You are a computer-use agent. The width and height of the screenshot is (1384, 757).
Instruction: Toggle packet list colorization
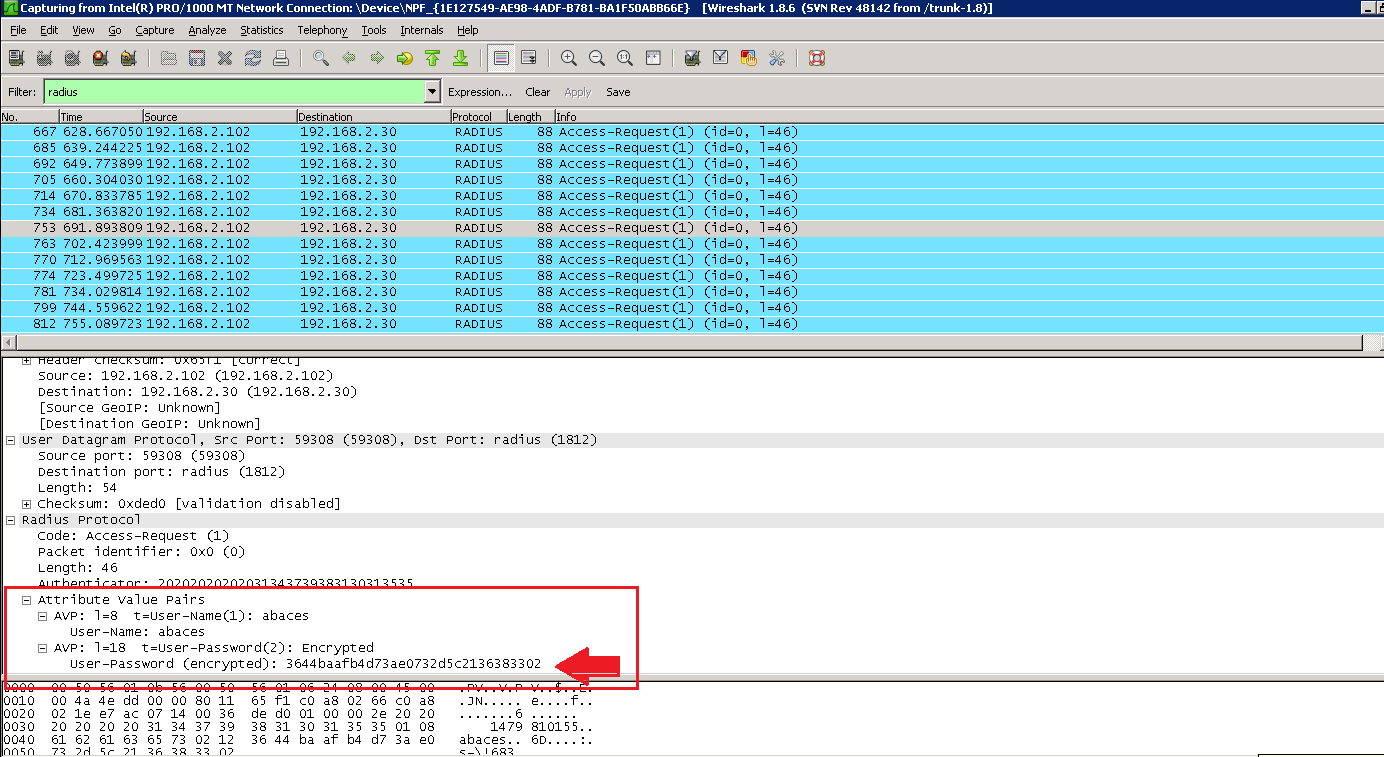500,58
